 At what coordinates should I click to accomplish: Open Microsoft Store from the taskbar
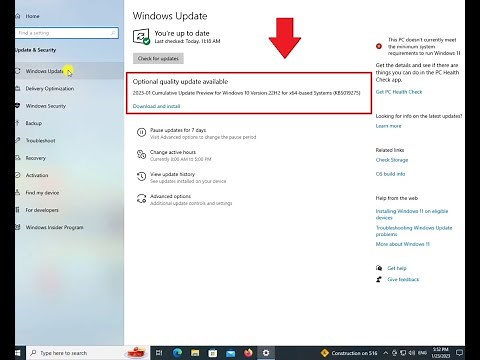tap(213, 353)
